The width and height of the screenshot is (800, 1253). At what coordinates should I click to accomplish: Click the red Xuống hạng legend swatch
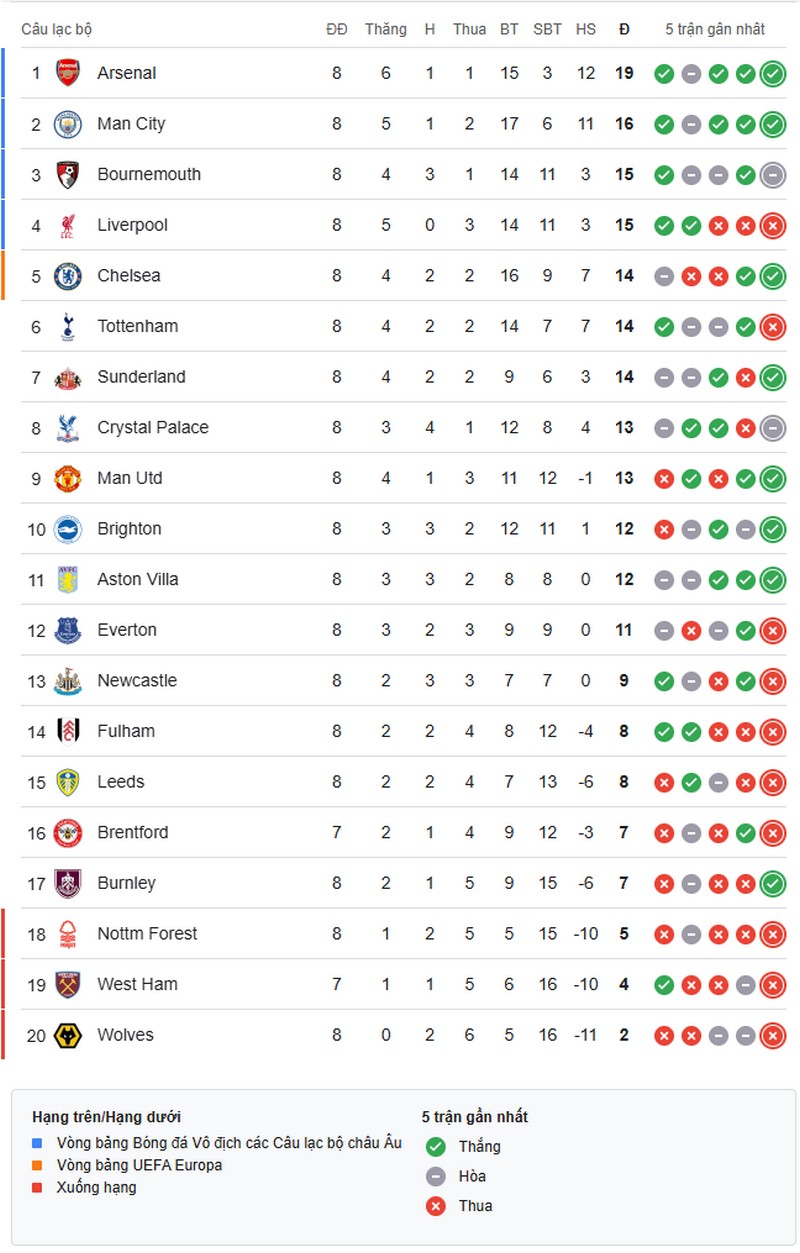(x=38, y=1188)
